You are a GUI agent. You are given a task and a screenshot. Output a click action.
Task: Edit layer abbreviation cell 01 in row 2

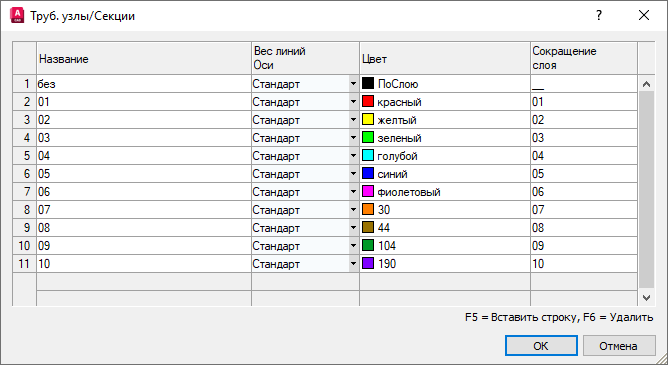coord(584,102)
